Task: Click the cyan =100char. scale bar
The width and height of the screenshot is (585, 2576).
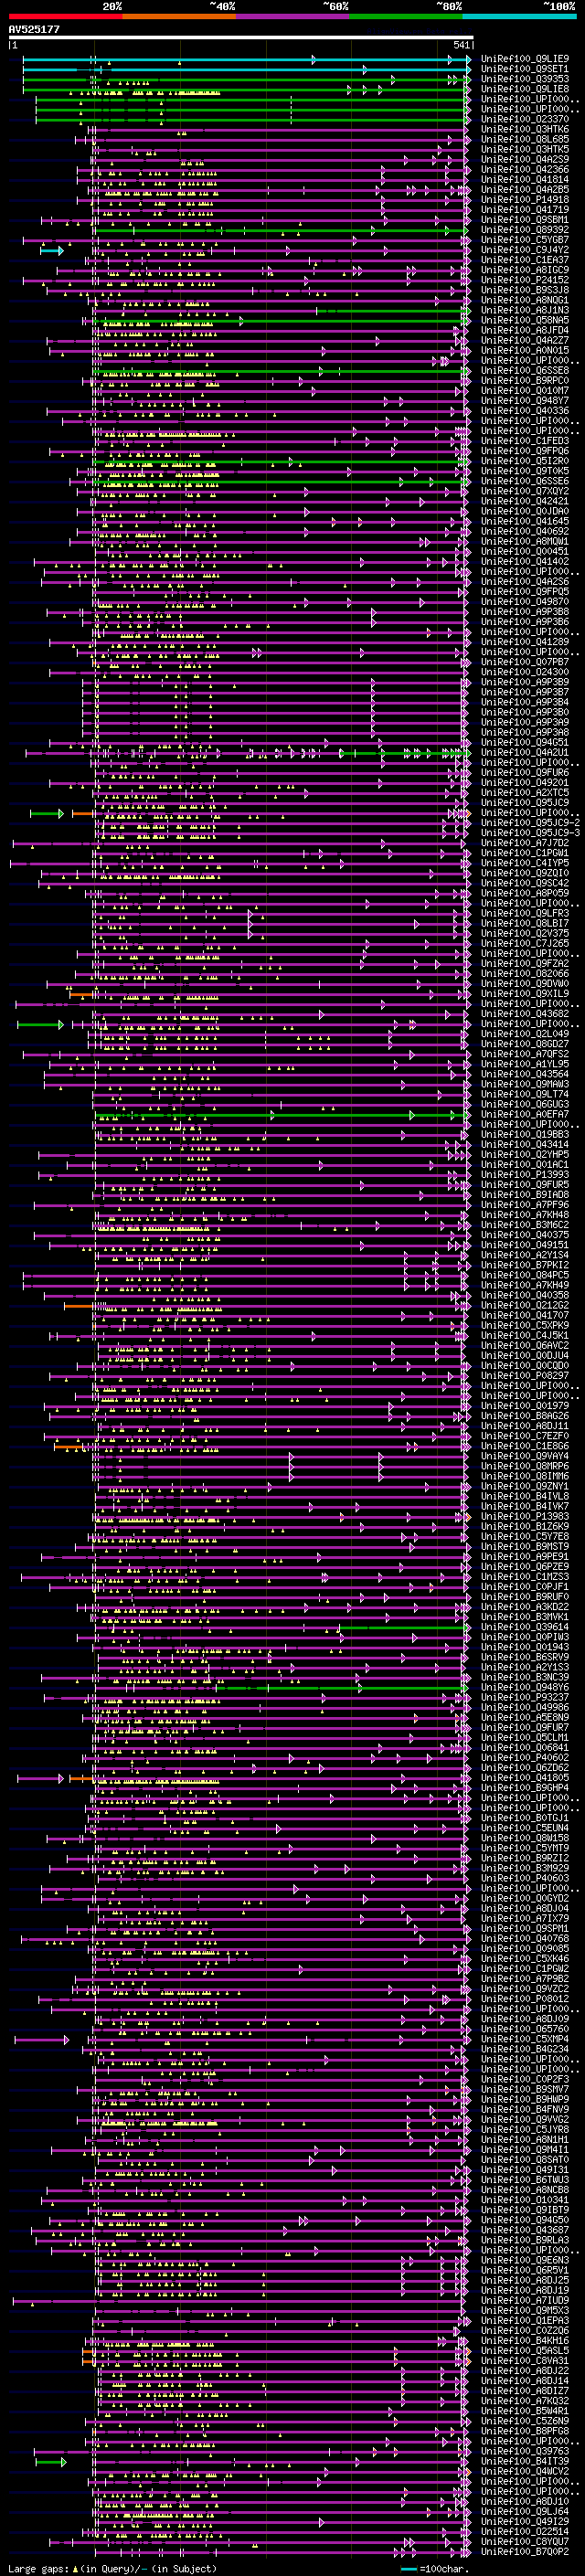Action: (x=408, y=2569)
